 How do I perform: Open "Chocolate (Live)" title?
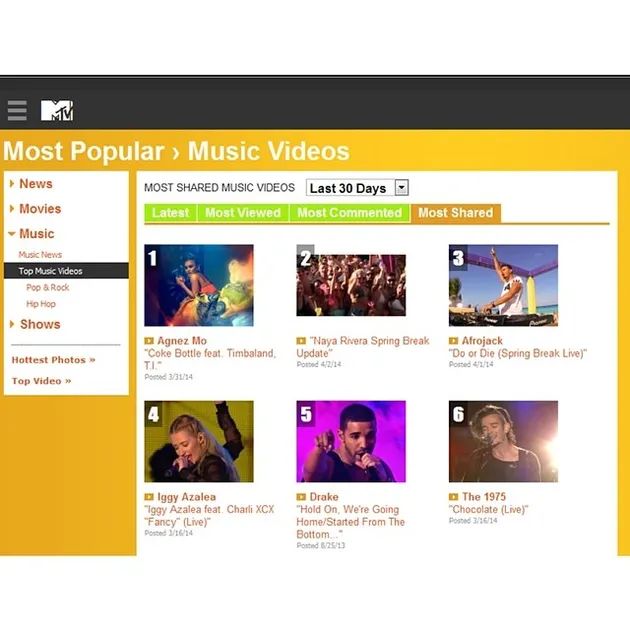pyautogui.click(x=489, y=509)
